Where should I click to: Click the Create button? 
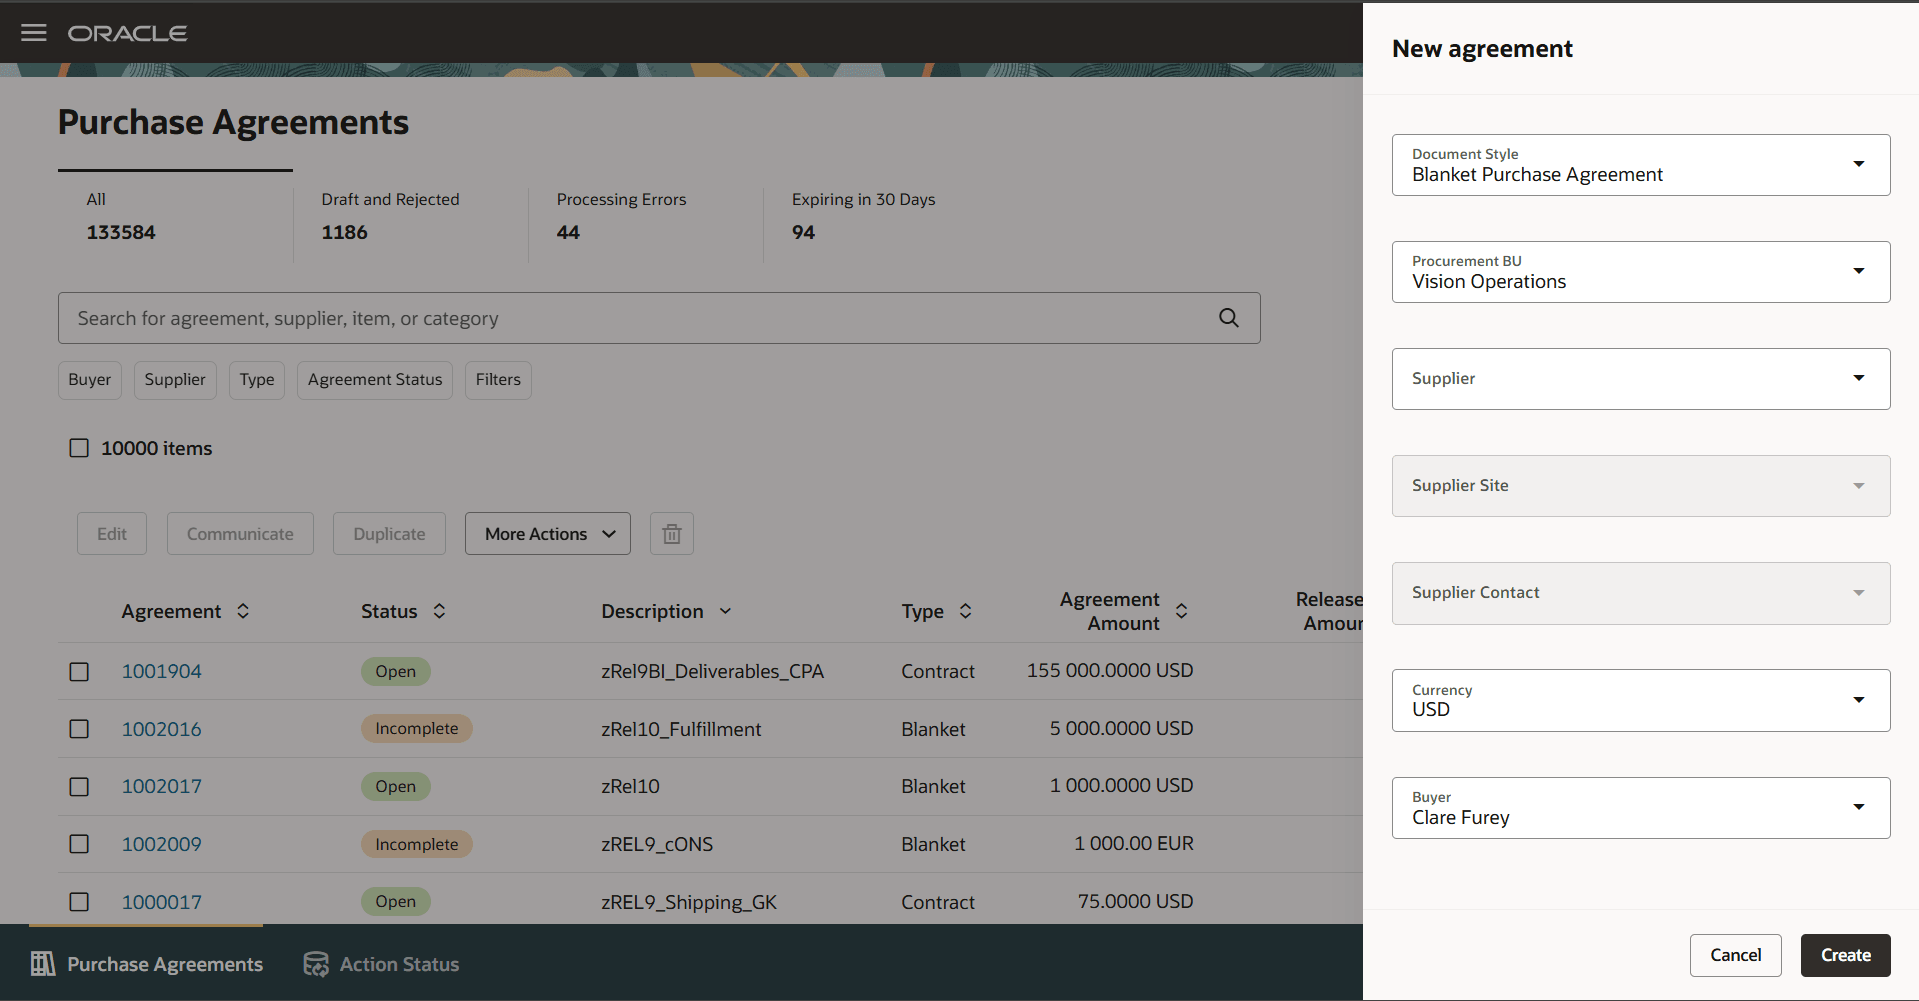[x=1845, y=955]
